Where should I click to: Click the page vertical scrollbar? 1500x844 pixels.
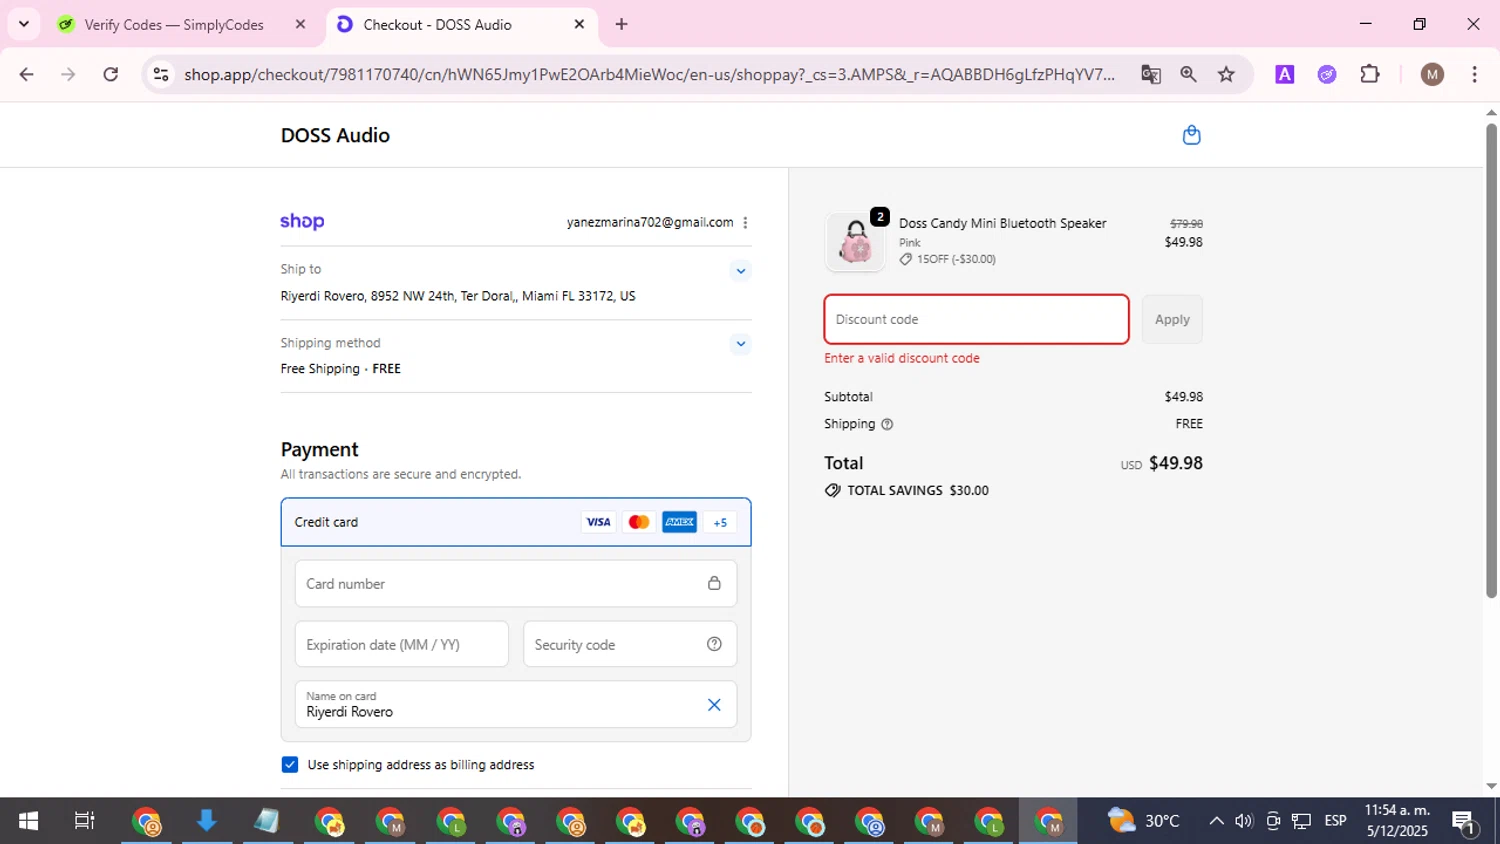pyautogui.click(x=1491, y=360)
